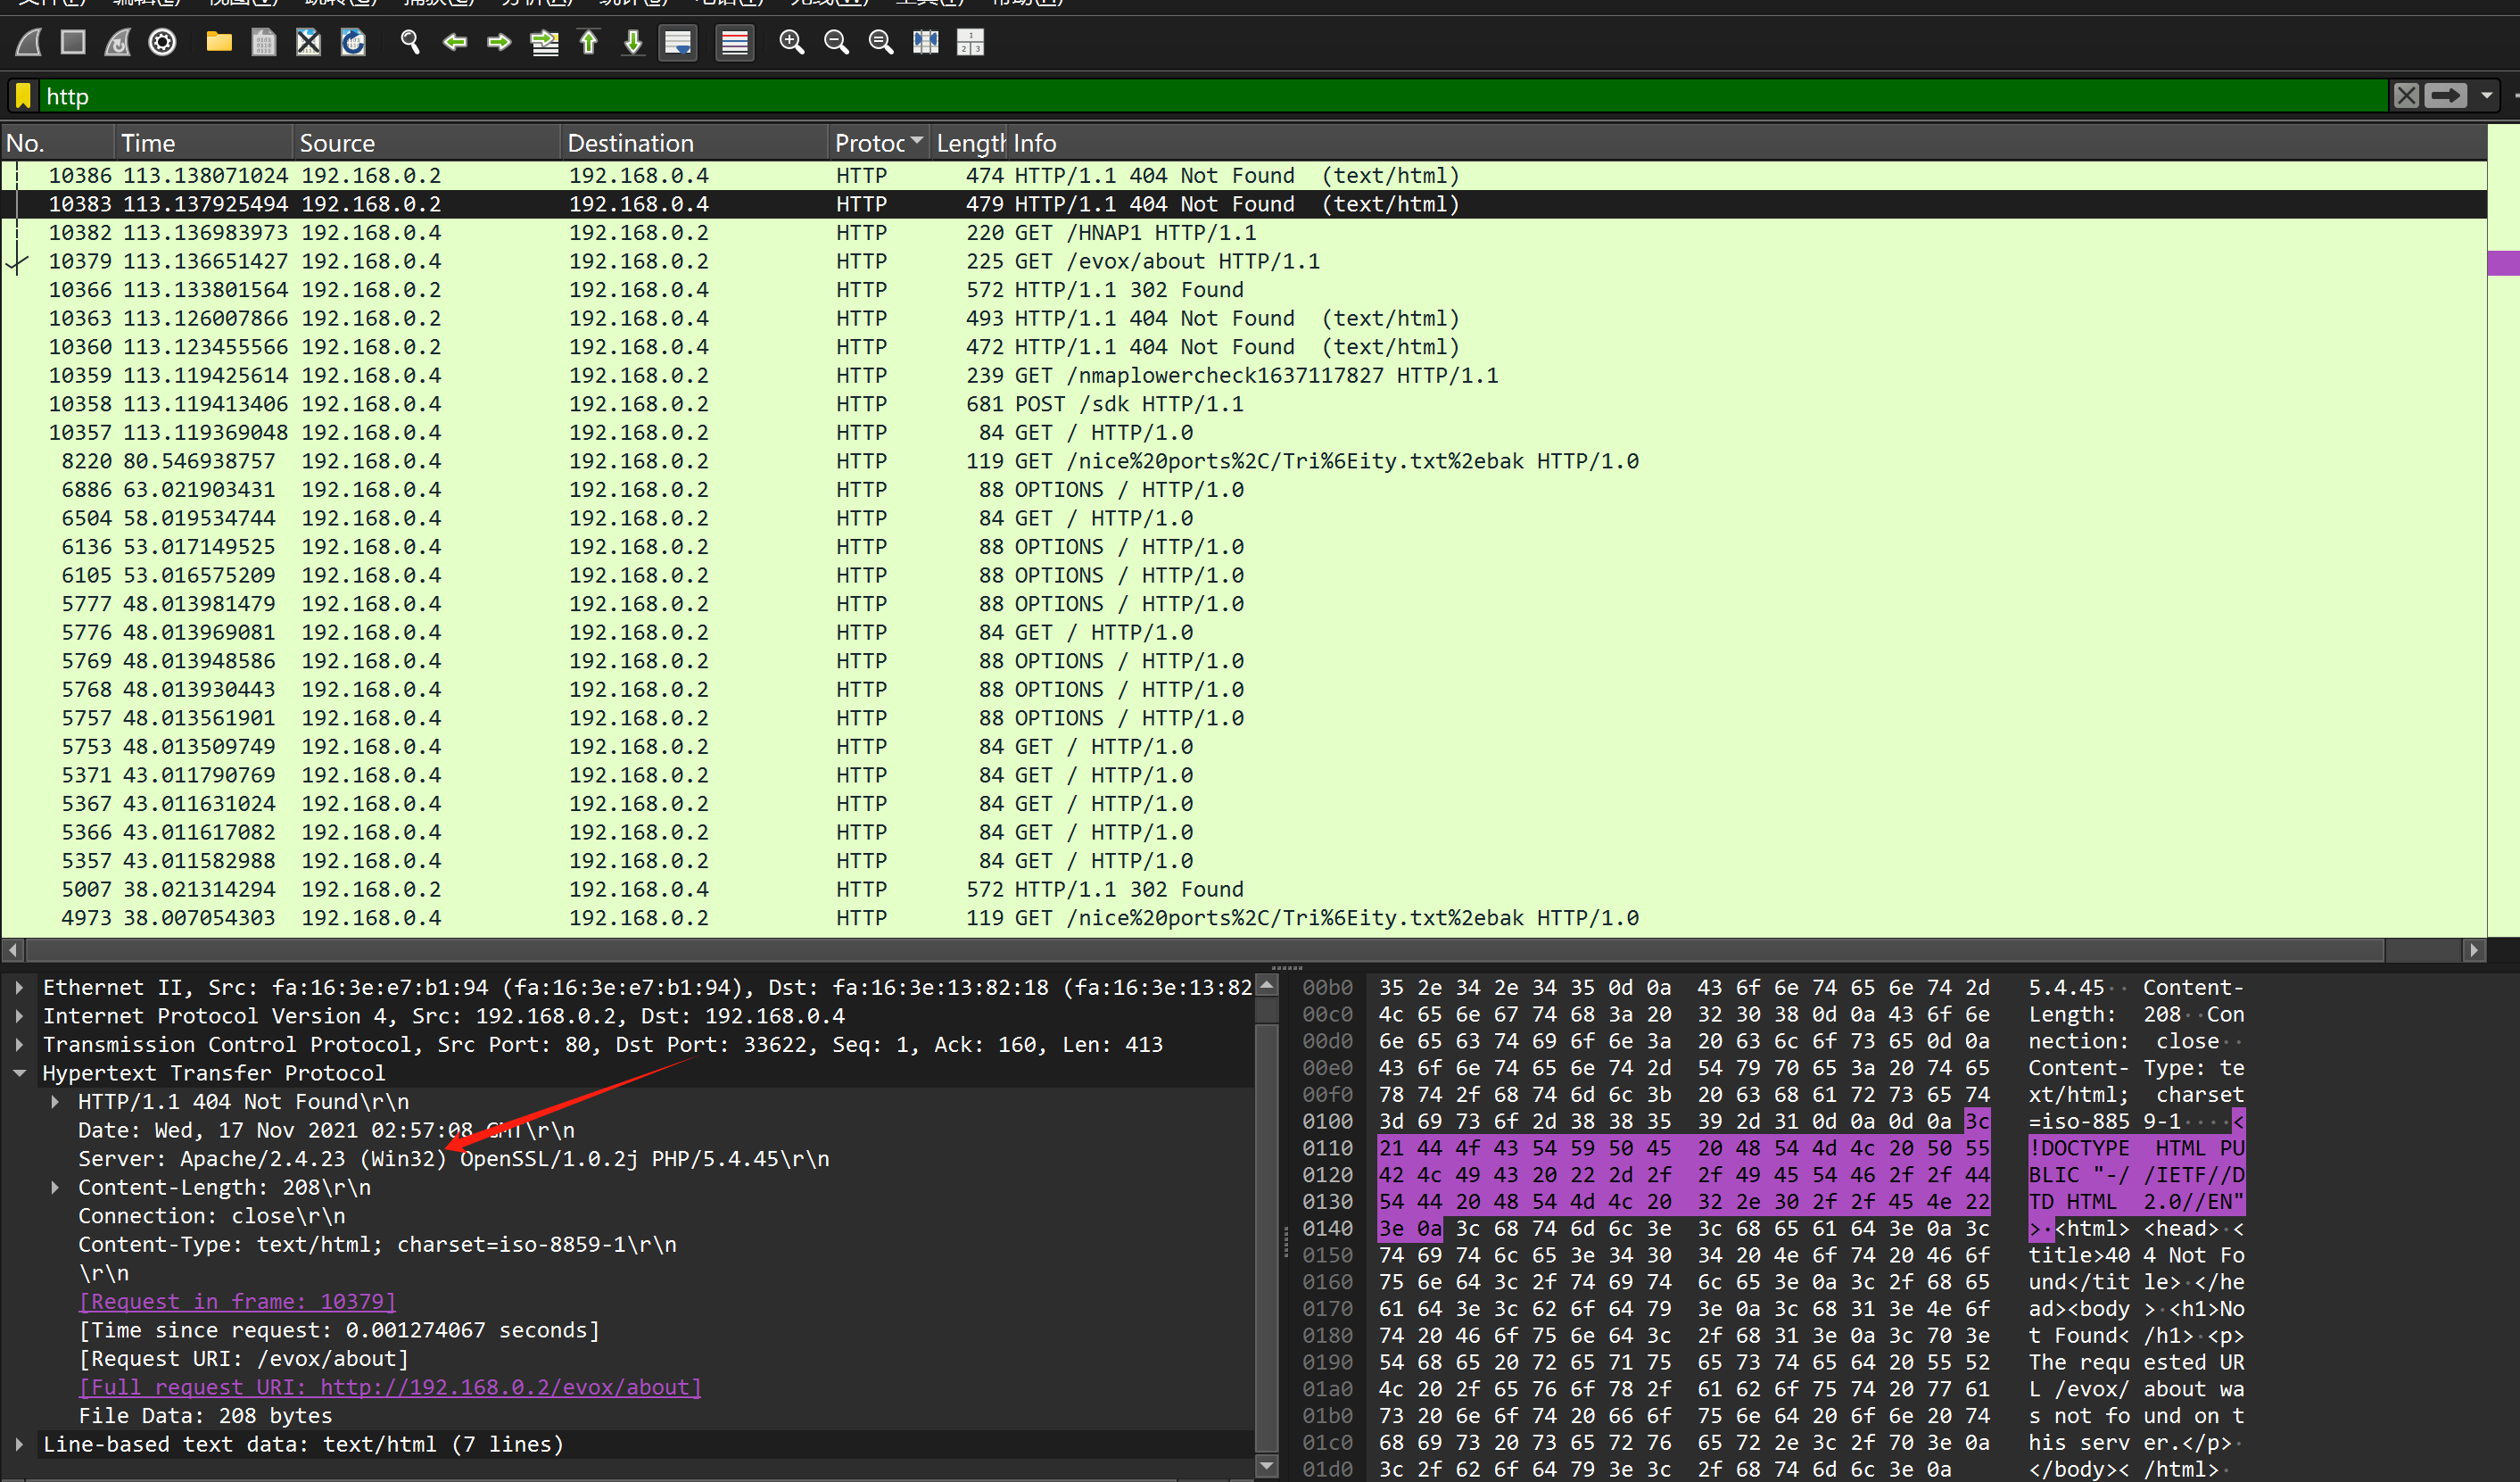The width and height of the screenshot is (2520, 1482).
Task: Open capture options gear icon
Action: [162, 42]
